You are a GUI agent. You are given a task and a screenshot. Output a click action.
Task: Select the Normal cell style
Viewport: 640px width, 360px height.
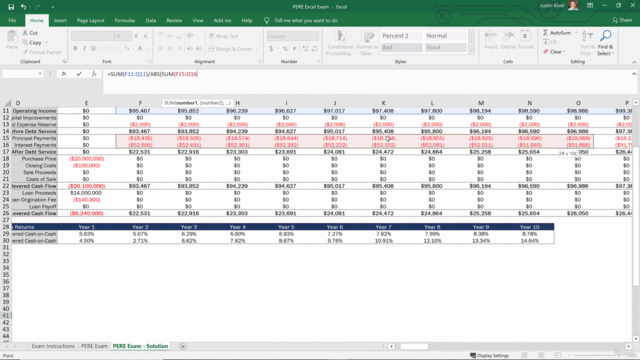click(x=445, y=36)
